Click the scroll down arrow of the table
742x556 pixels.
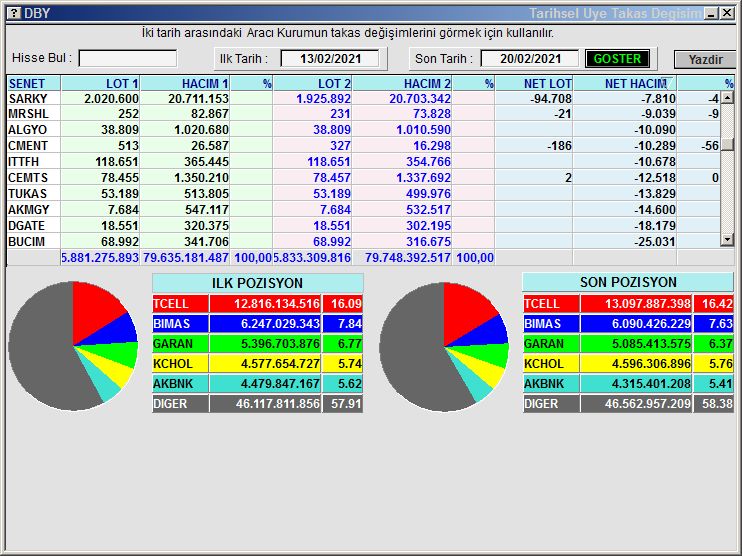[727, 241]
